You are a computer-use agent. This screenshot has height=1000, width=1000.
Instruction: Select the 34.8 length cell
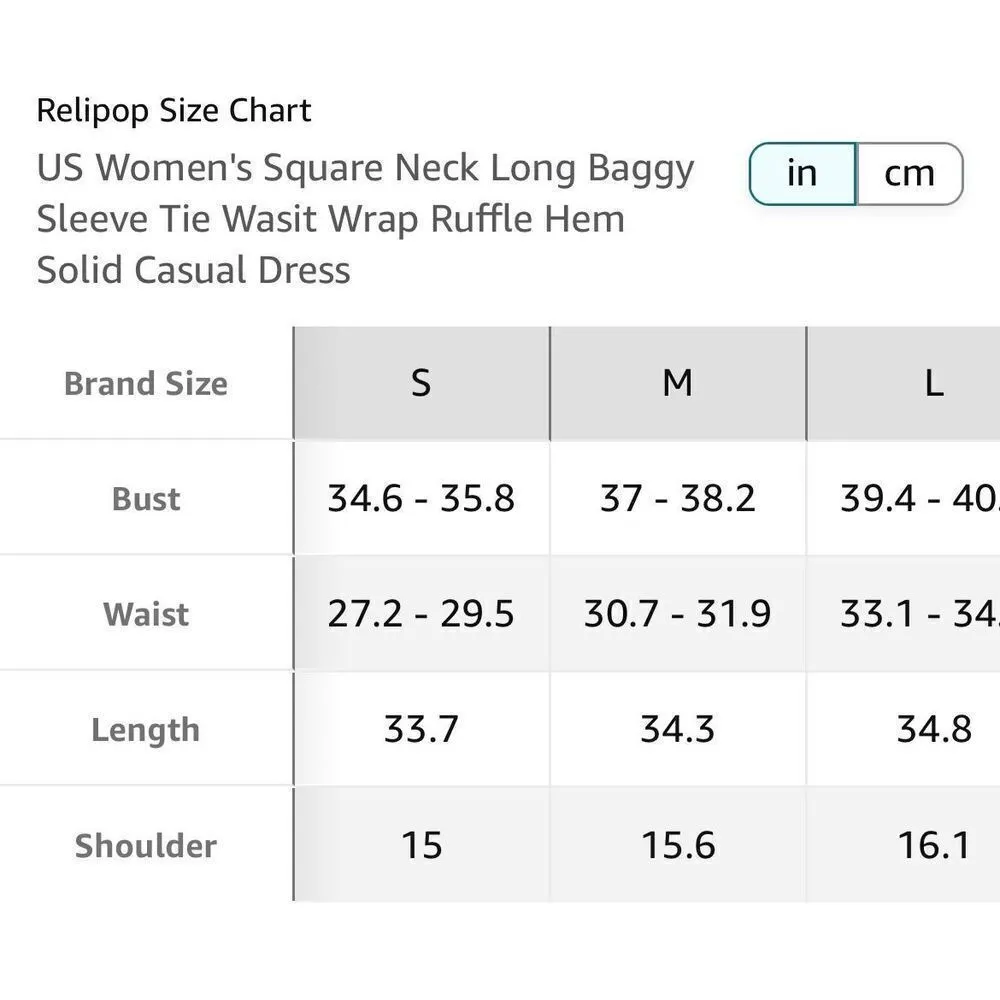(933, 729)
